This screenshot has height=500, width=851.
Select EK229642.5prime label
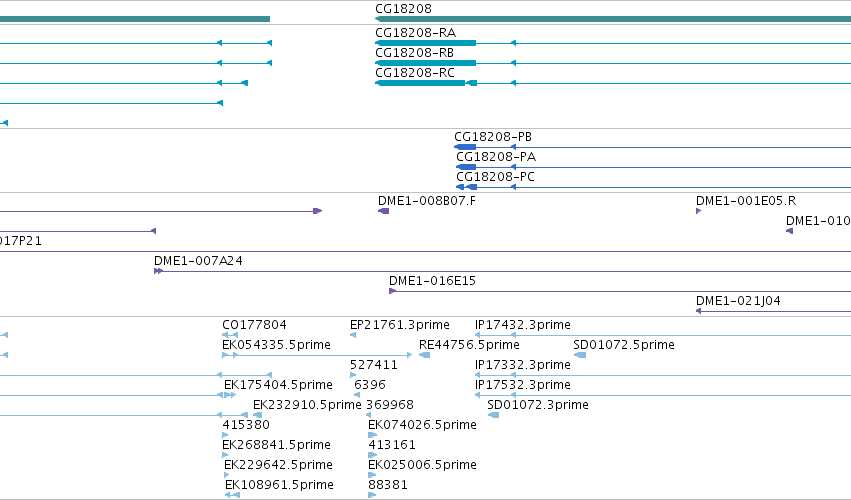point(278,465)
